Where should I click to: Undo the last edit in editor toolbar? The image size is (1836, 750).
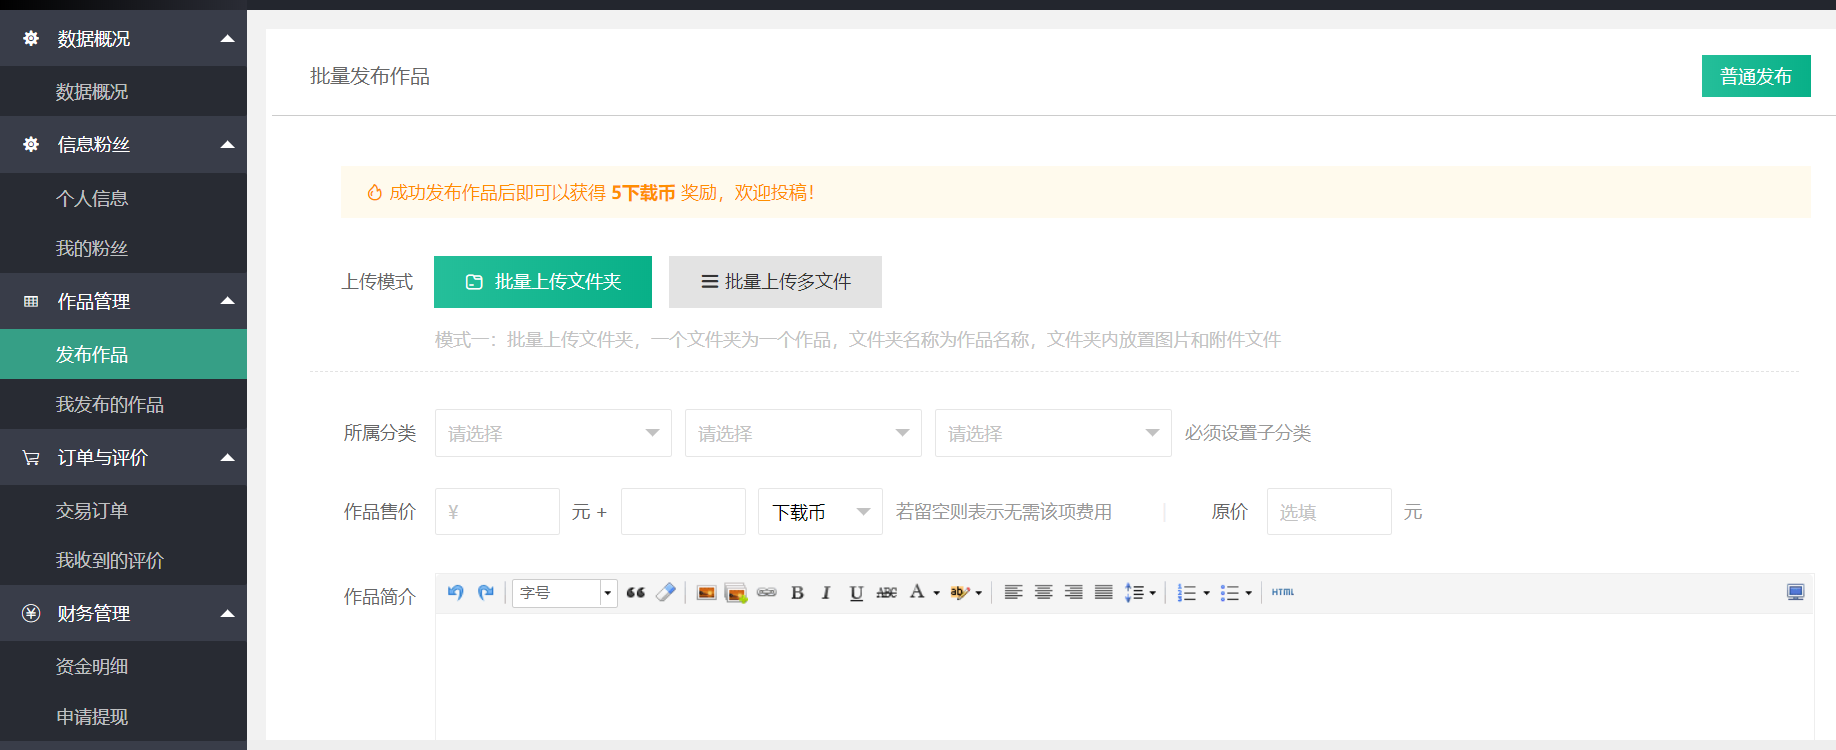pyautogui.click(x=455, y=592)
